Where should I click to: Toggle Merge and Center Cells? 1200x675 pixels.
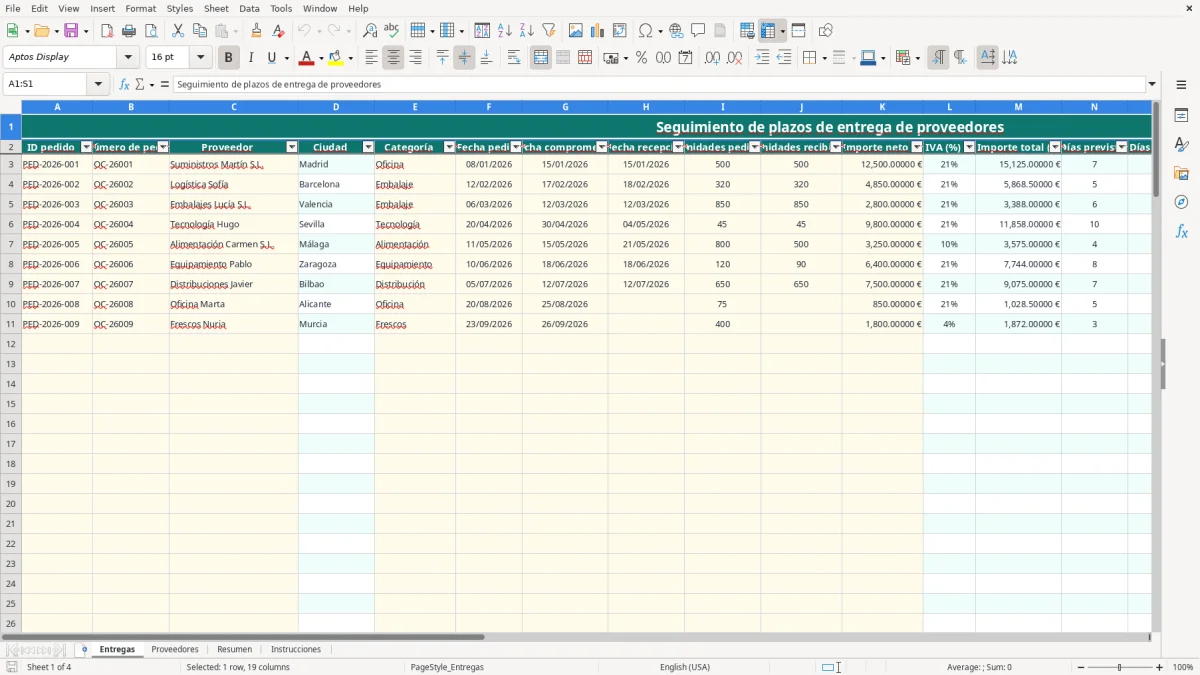pyautogui.click(x=541, y=58)
